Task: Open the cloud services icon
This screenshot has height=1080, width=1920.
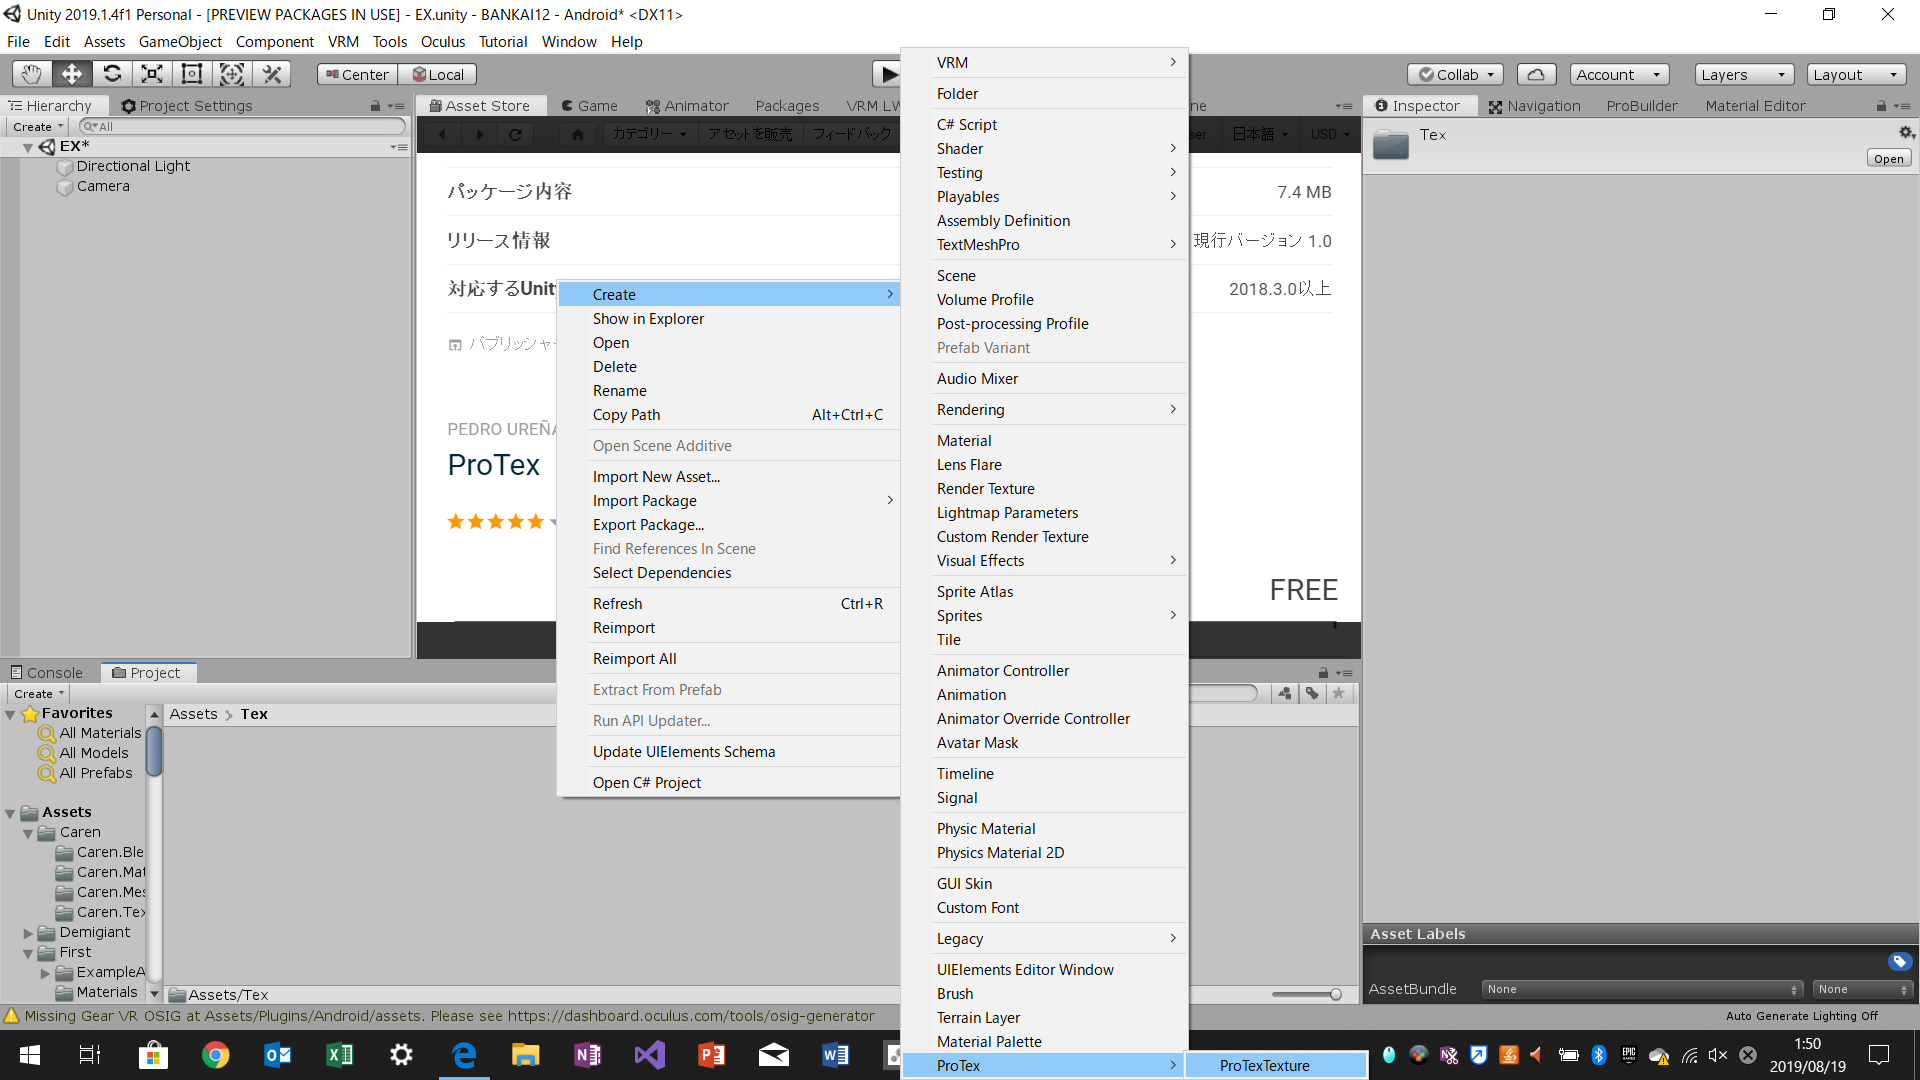Action: click(x=1536, y=74)
